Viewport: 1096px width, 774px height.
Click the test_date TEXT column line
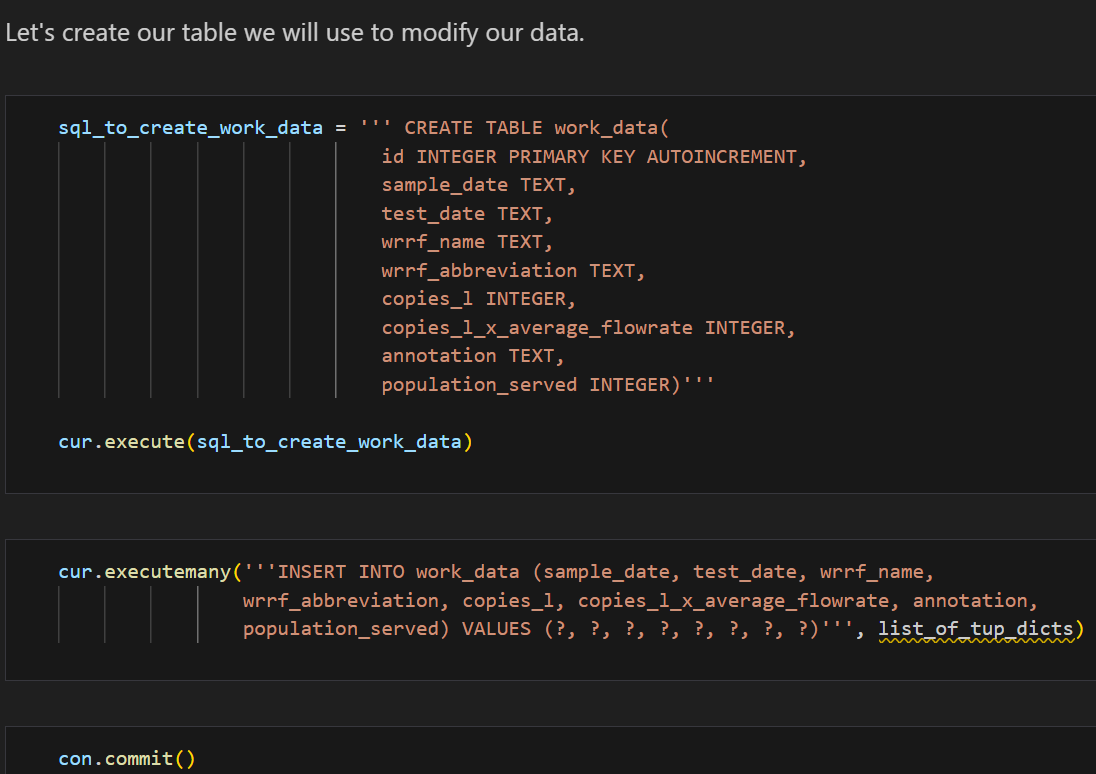pyautogui.click(x=467, y=214)
